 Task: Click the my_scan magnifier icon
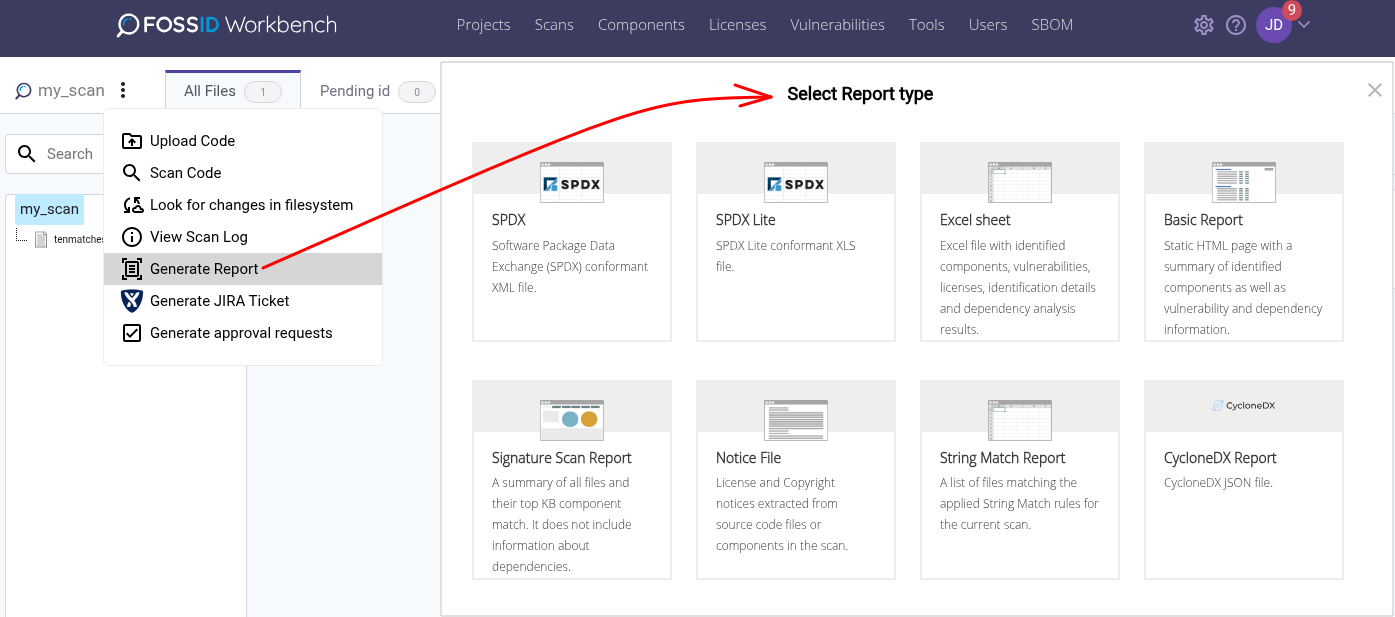23,91
